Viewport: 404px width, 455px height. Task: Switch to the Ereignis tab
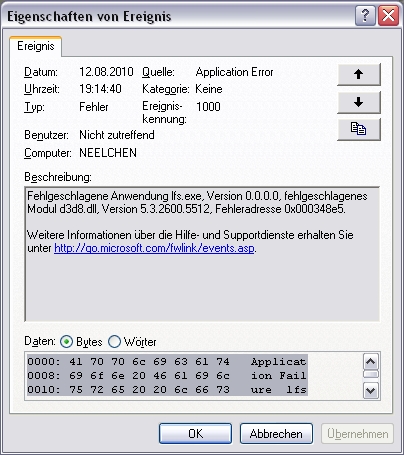pyautogui.click(x=36, y=46)
